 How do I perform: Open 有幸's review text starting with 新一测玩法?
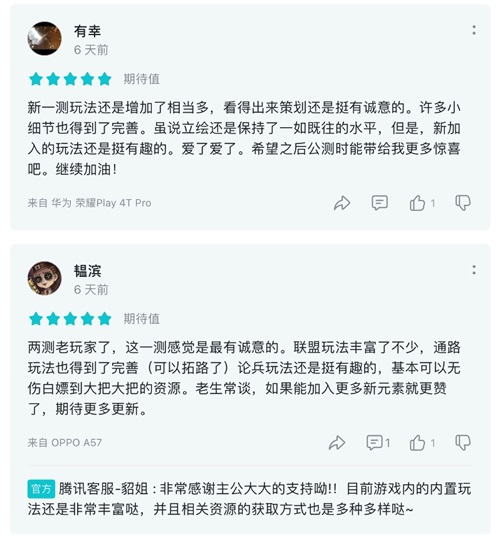click(x=244, y=138)
